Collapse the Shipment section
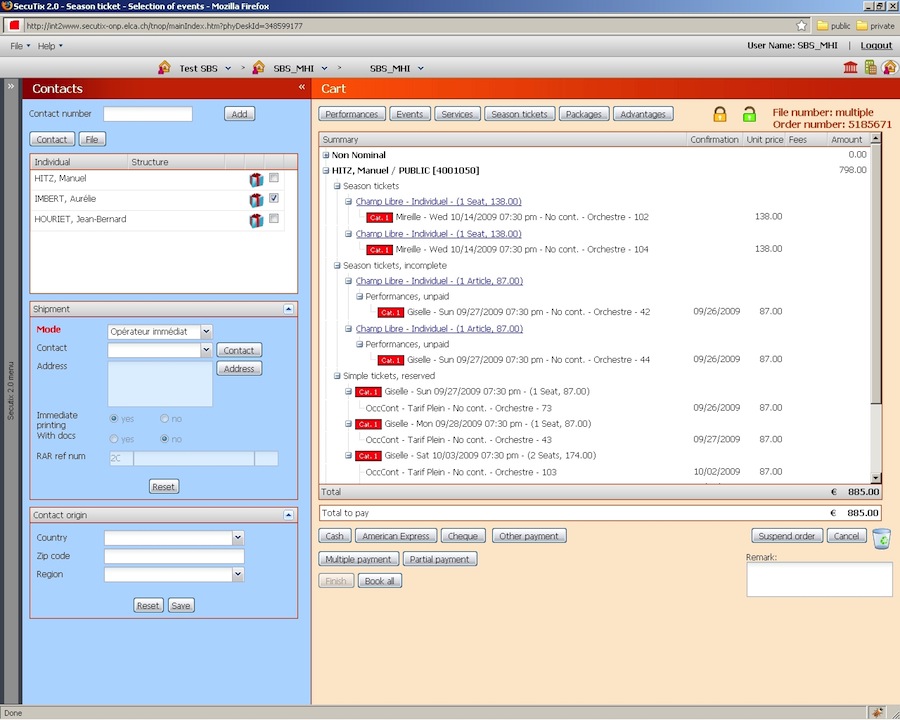Screen dimensions: 900x720 point(288,309)
